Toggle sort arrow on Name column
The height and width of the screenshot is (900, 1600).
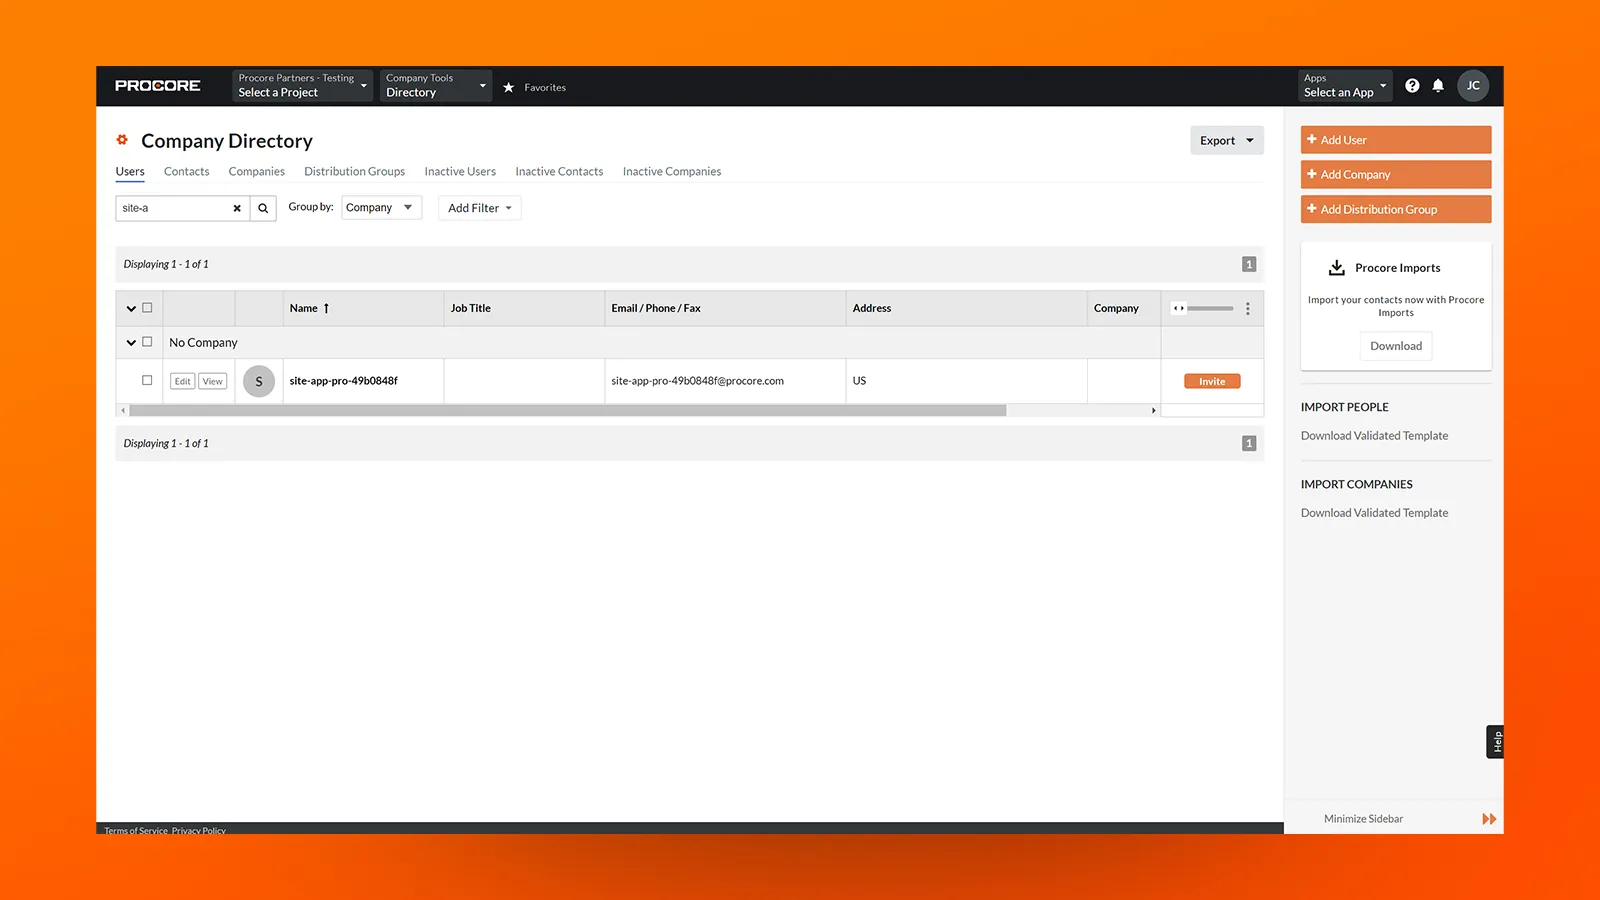coord(326,309)
